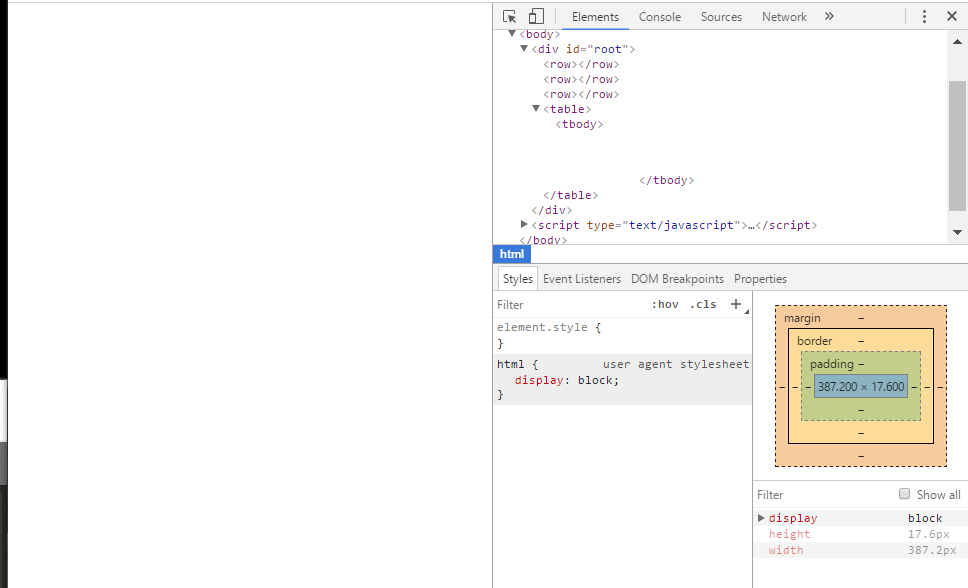
Task: Click the element.style rule
Action: (x=549, y=327)
